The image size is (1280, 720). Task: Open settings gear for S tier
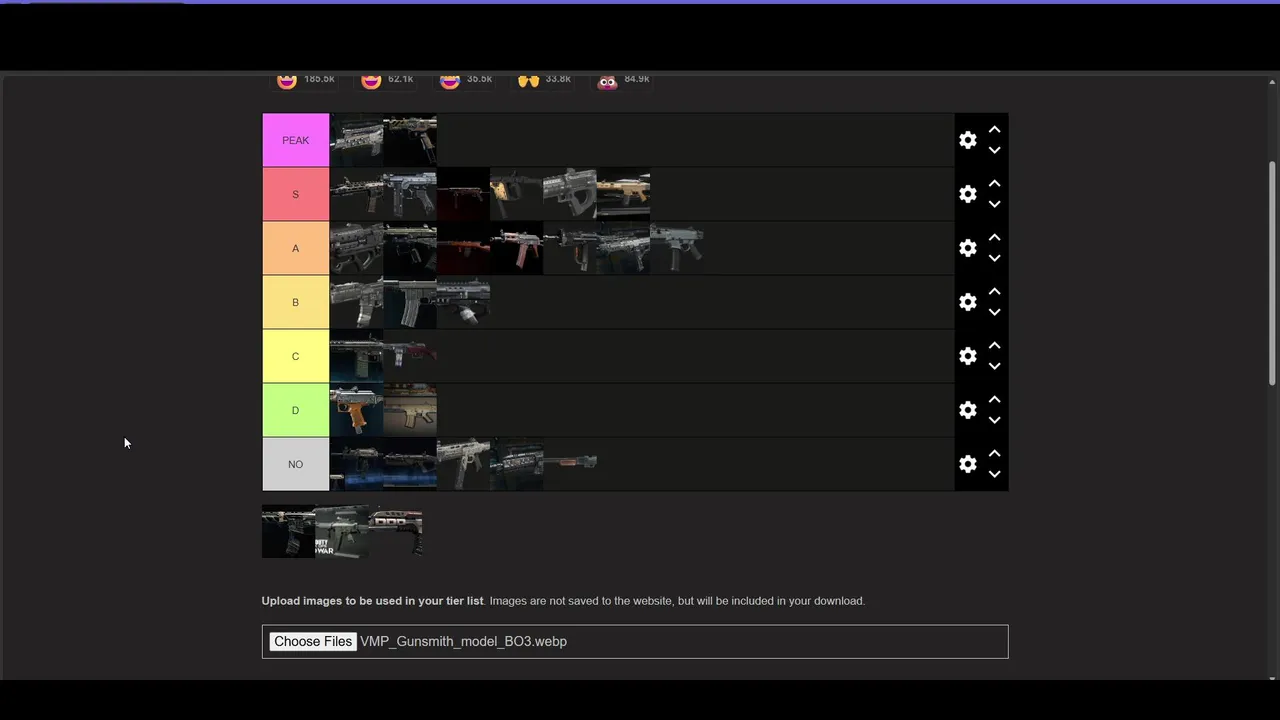point(967,194)
